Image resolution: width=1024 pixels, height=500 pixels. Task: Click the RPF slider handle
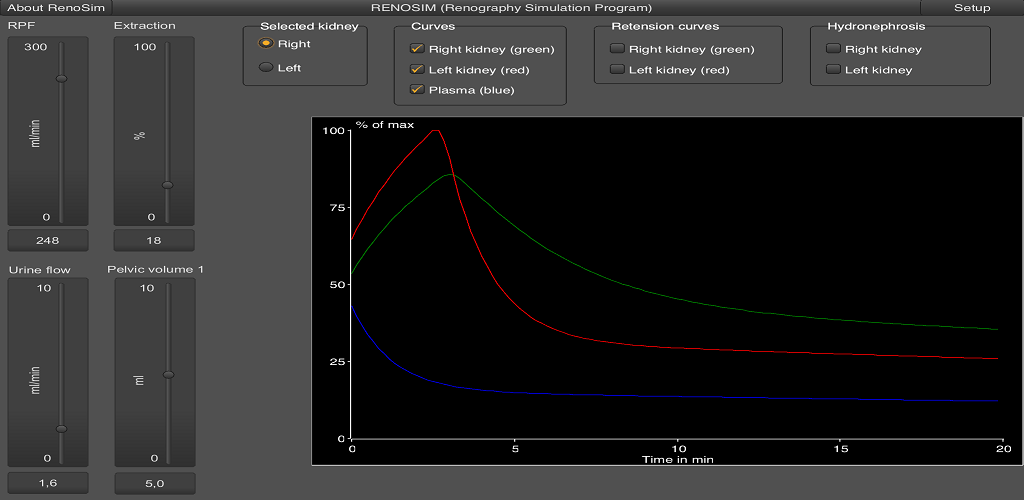(61, 78)
